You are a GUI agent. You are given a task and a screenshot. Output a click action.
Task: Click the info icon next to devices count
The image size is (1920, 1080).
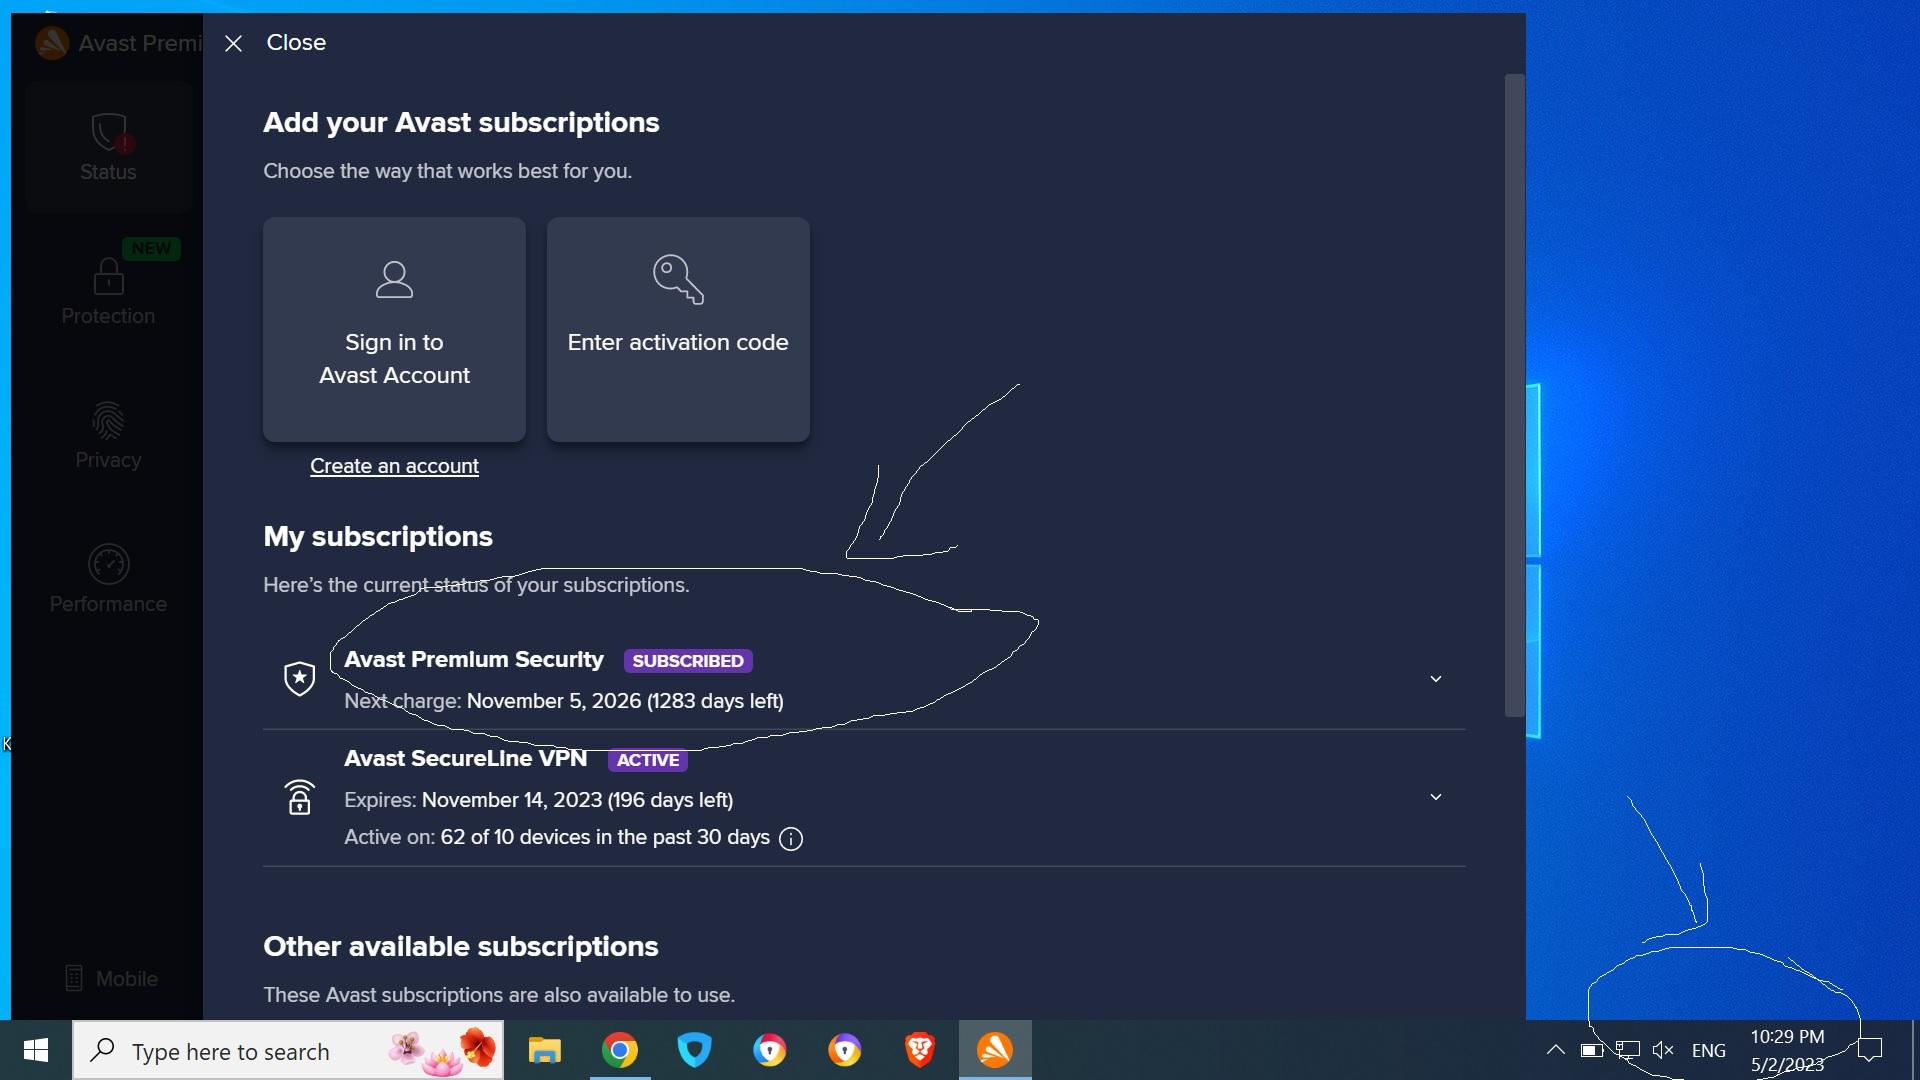[x=791, y=839]
